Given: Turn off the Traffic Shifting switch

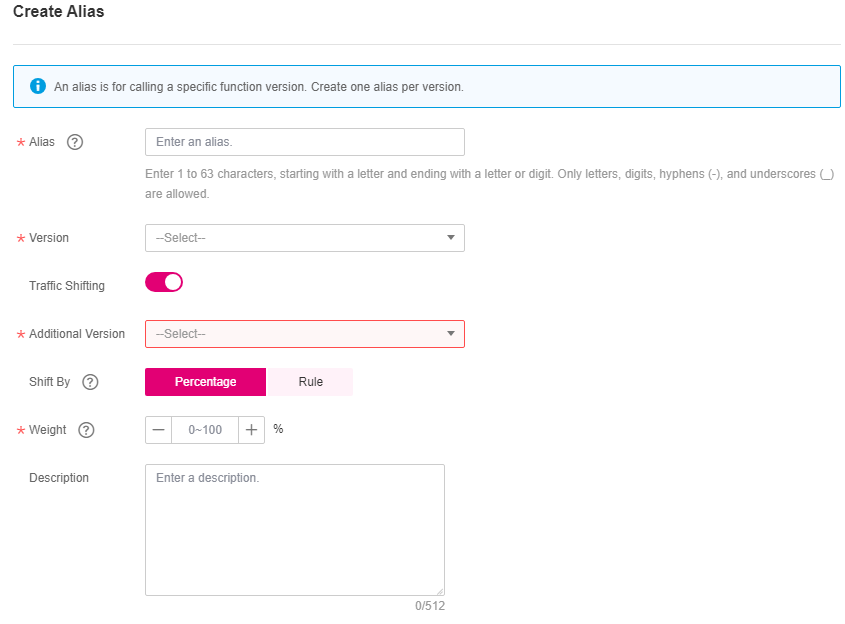Looking at the screenshot, I should coord(164,282).
